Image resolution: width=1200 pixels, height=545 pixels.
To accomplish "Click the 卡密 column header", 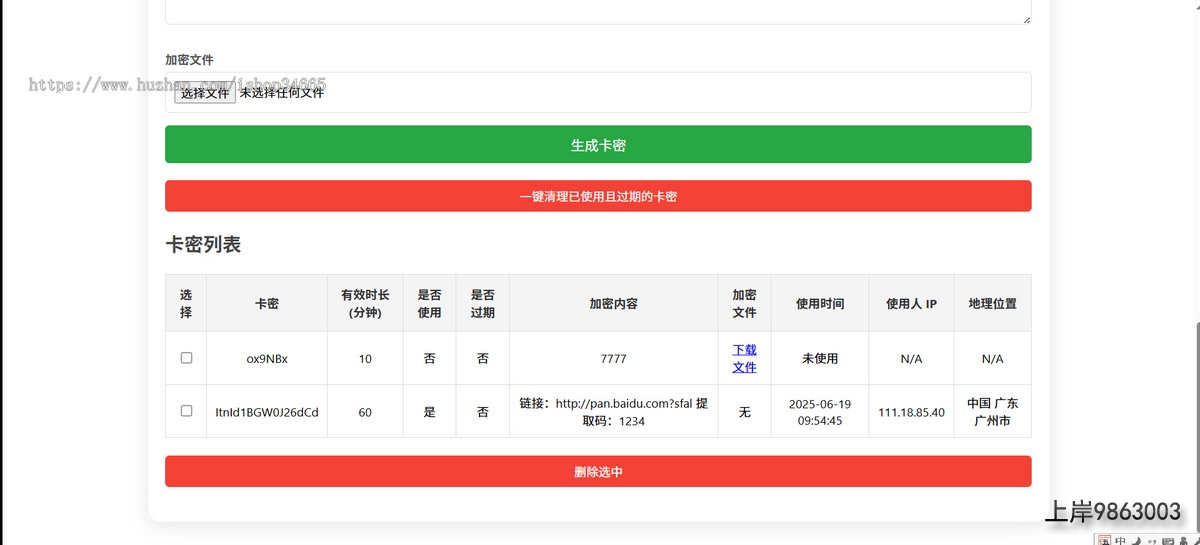I will click(267, 303).
